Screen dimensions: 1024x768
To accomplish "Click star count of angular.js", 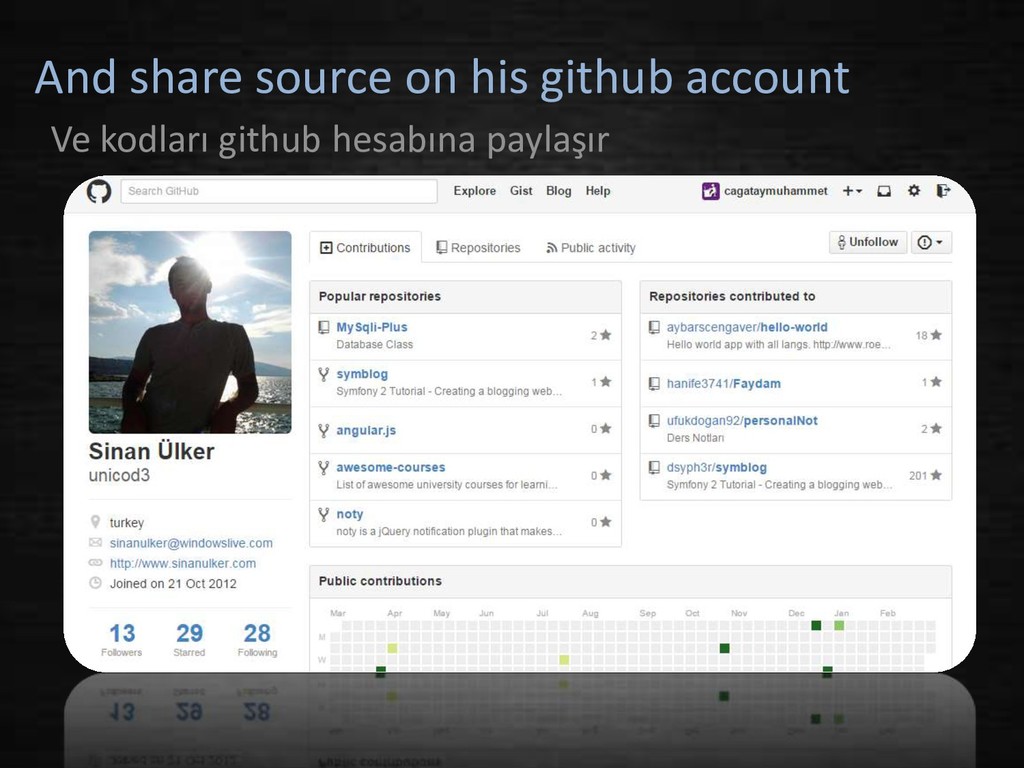I will [x=601, y=429].
